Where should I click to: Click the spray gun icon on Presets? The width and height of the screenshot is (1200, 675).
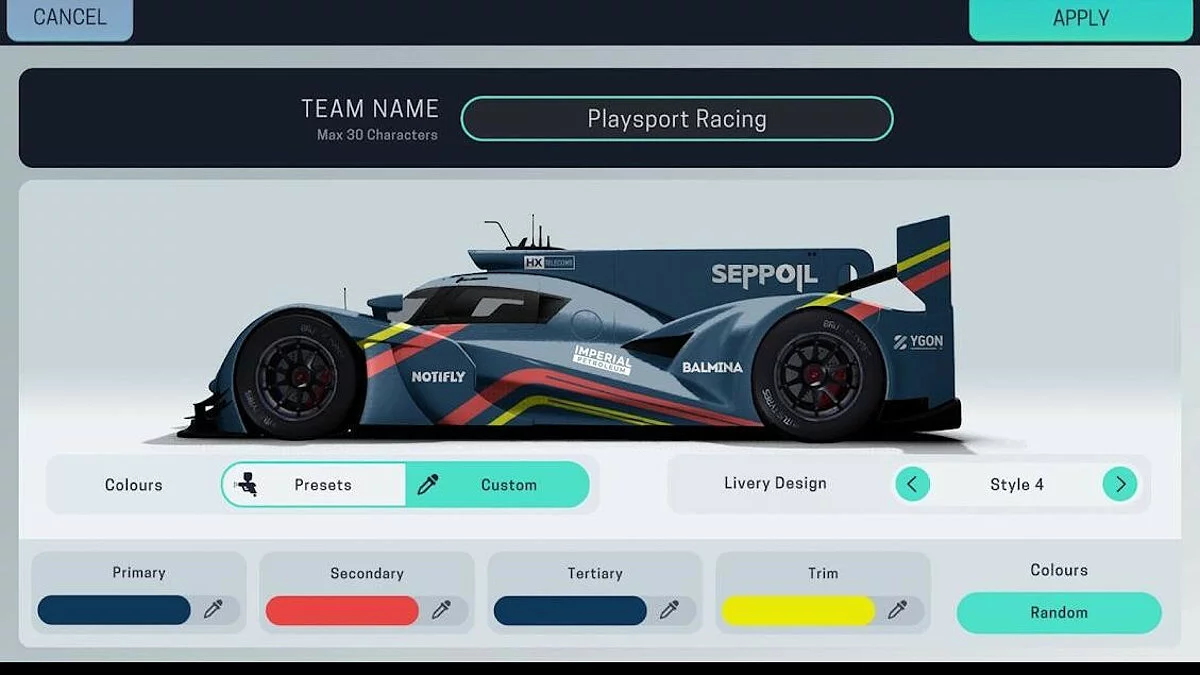249,483
